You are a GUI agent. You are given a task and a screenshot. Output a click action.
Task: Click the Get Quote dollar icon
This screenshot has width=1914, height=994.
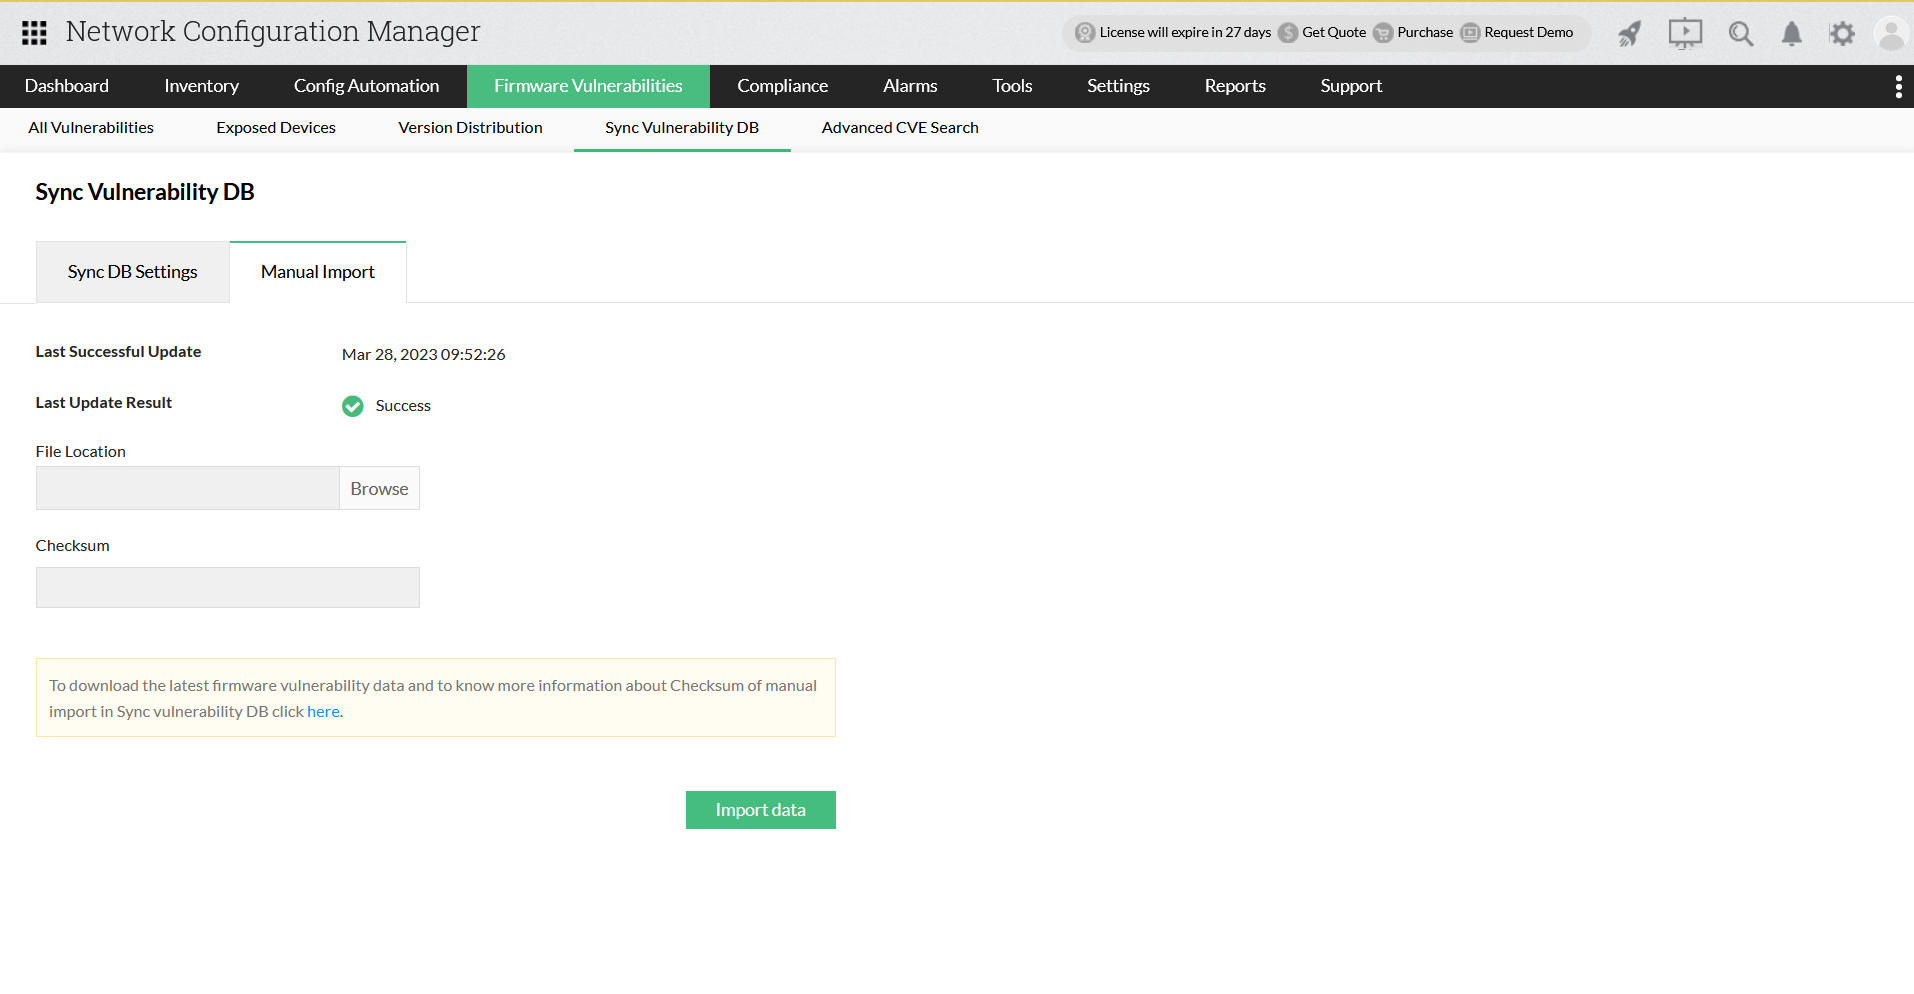pos(1288,33)
